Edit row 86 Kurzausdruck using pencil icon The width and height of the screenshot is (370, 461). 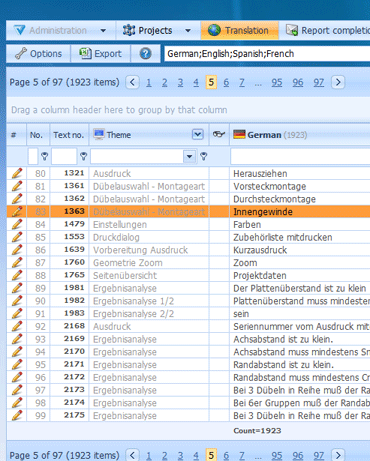(17, 250)
